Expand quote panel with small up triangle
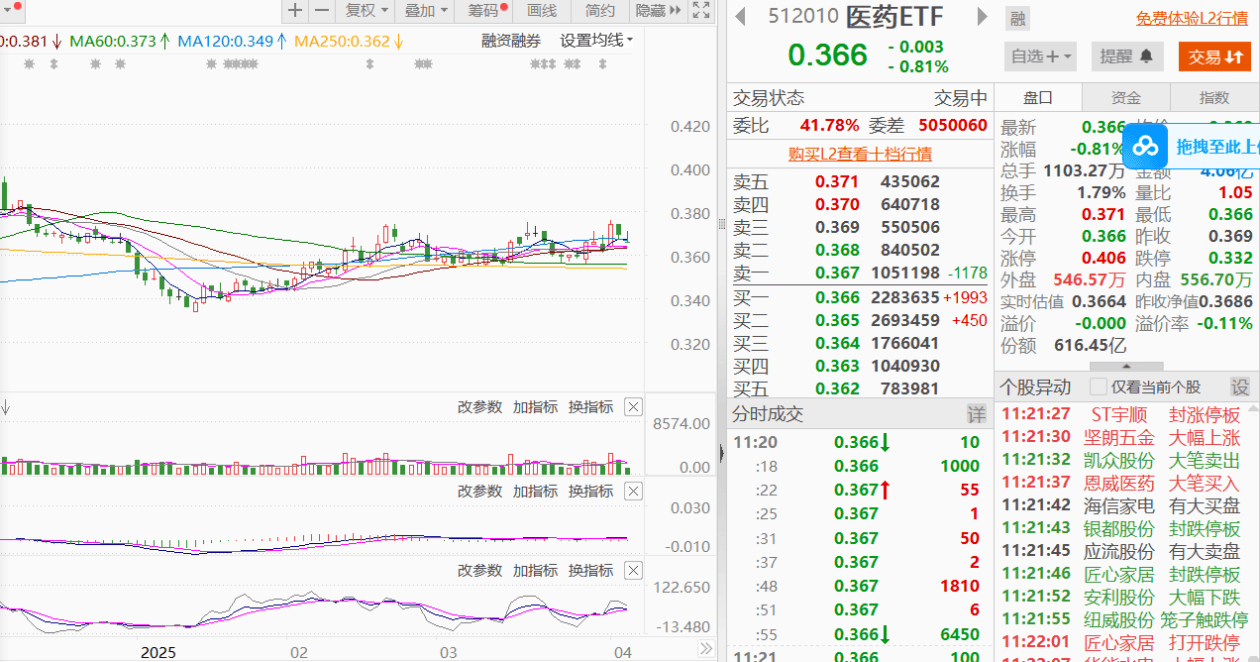 click(1126, 366)
